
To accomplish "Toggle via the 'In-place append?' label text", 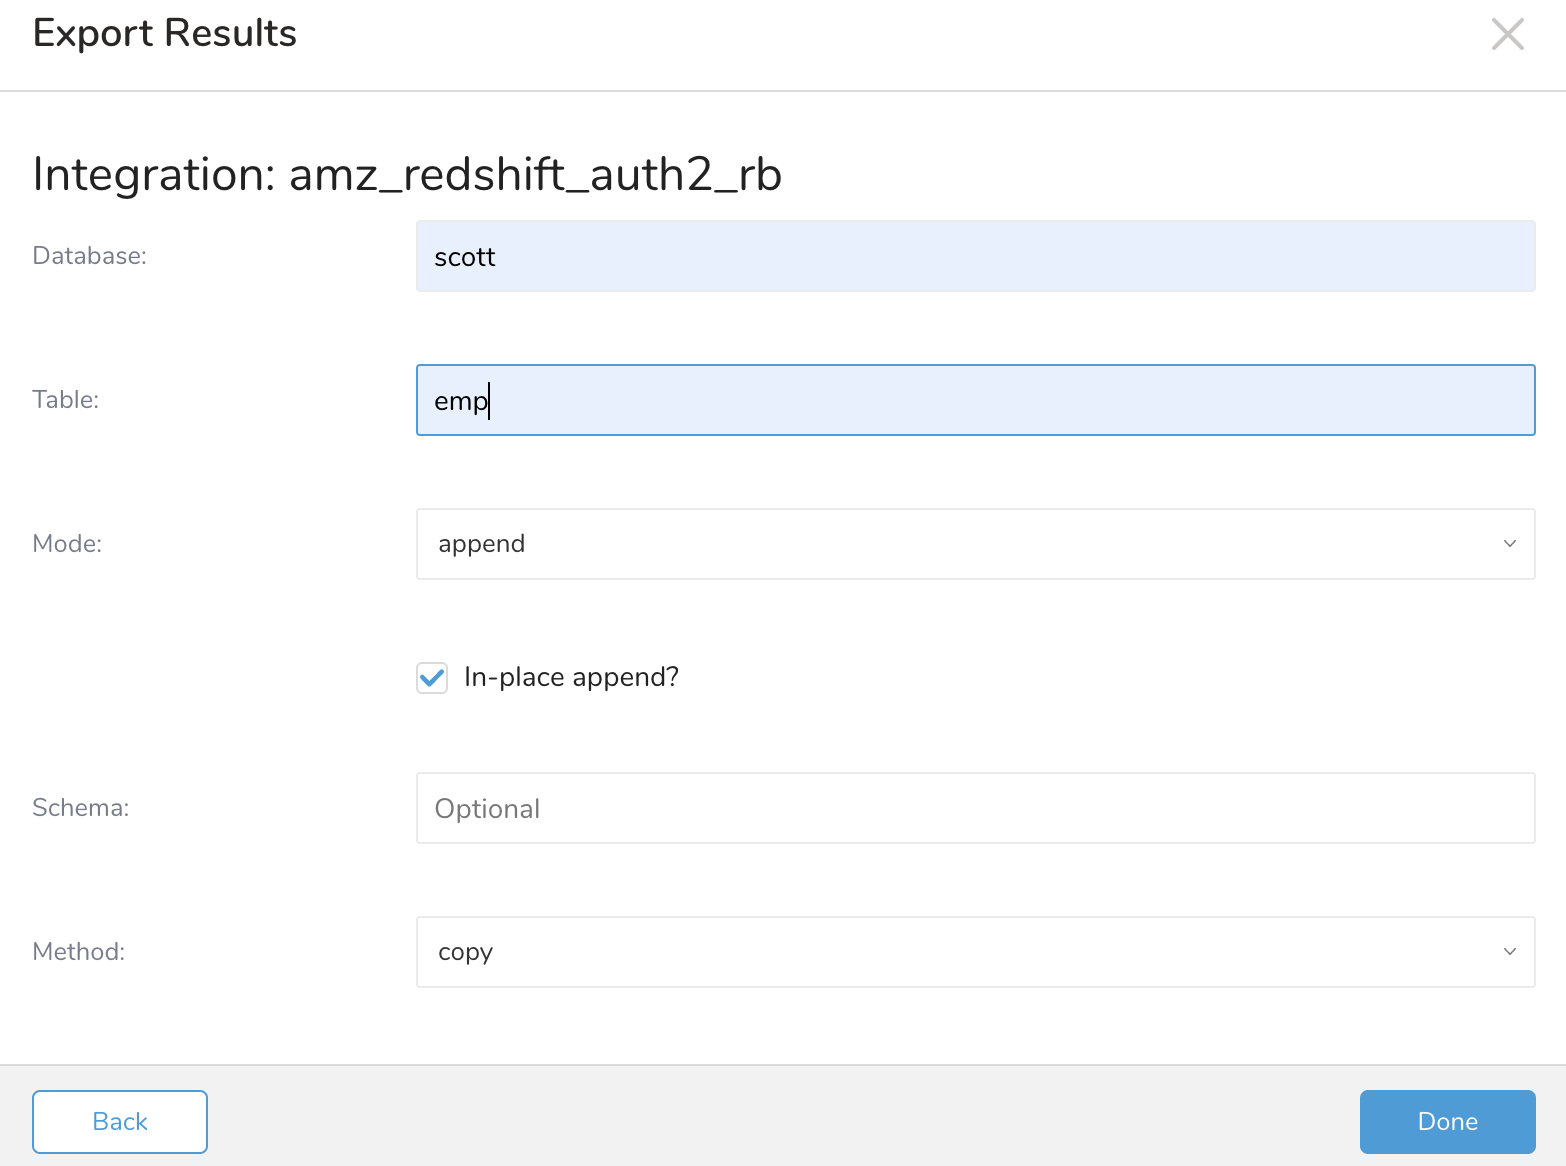I will point(571,678).
